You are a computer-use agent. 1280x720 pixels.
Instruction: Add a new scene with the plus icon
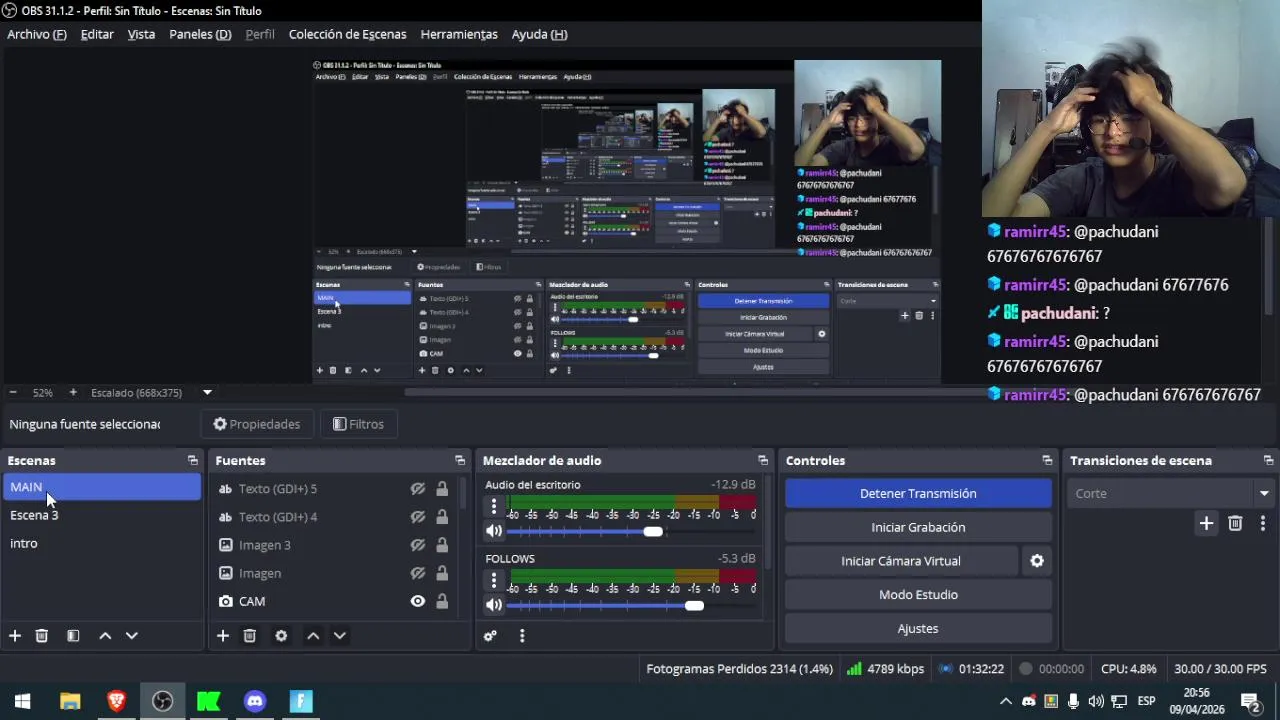(15, 636)
